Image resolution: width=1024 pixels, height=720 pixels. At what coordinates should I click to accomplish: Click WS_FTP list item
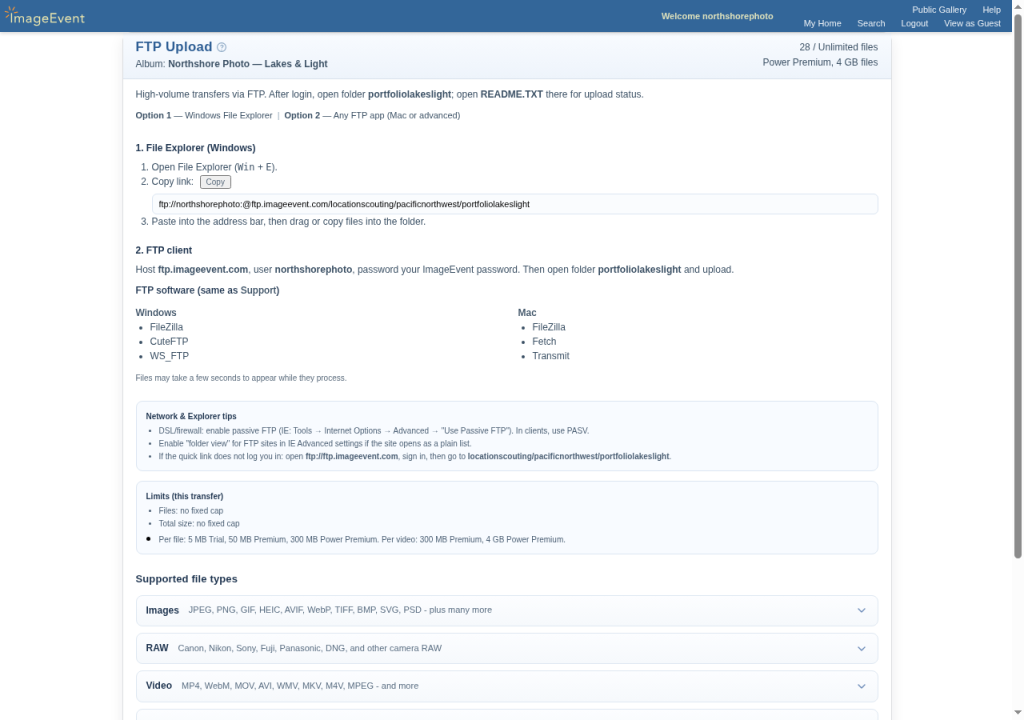click(169, 356)
